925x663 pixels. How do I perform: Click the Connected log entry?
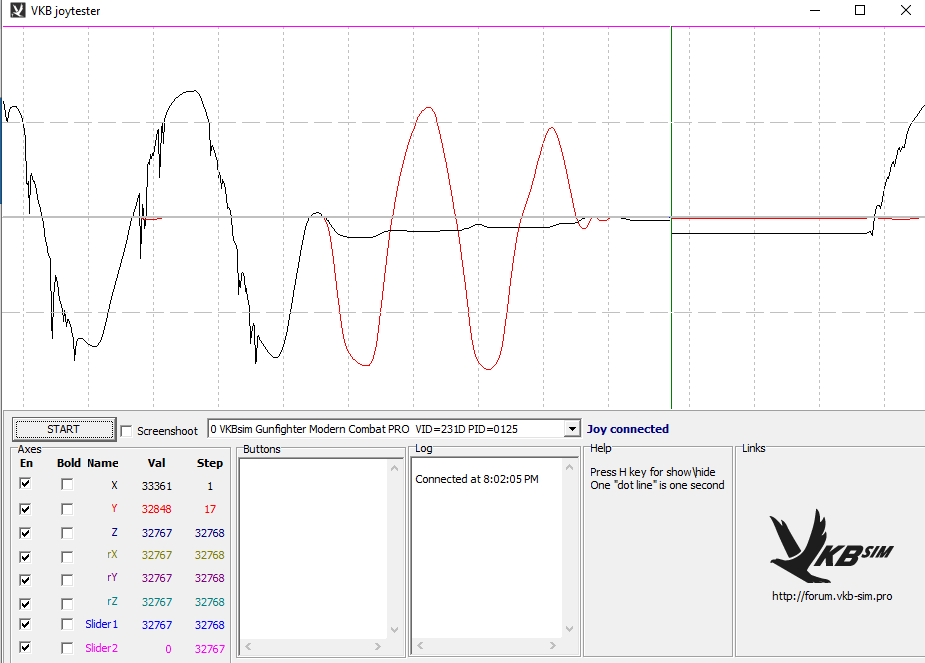[476, 479]
